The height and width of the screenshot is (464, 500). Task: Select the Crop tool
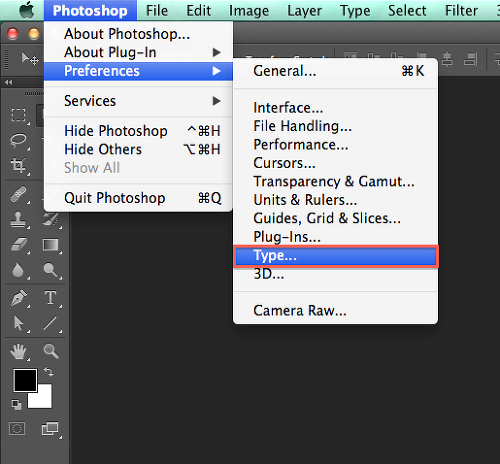coord(18,165)
